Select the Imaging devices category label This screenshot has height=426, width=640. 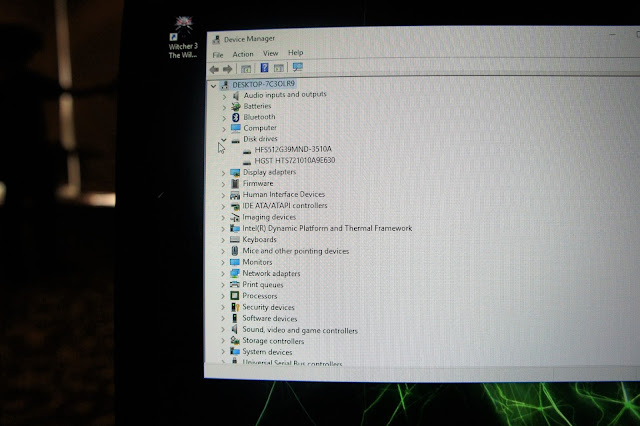(269, 217)
